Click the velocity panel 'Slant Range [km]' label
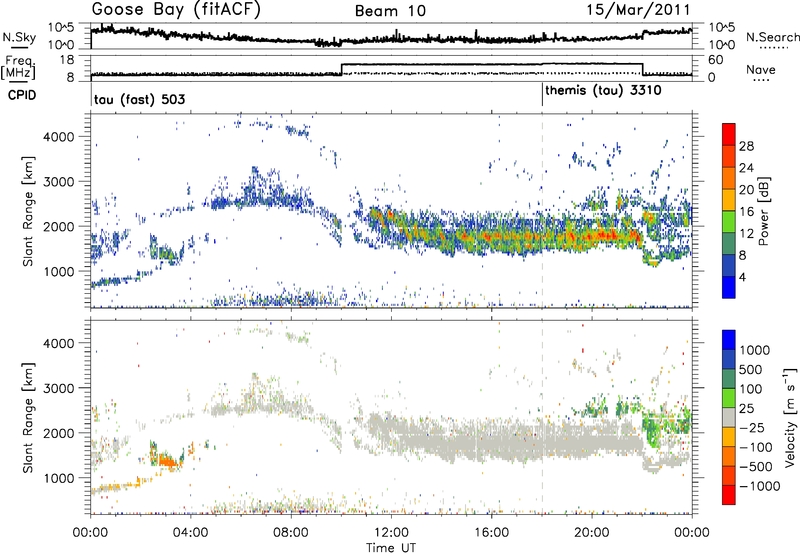This screenshot has width=800, height=554. click(x=29, y=417)
